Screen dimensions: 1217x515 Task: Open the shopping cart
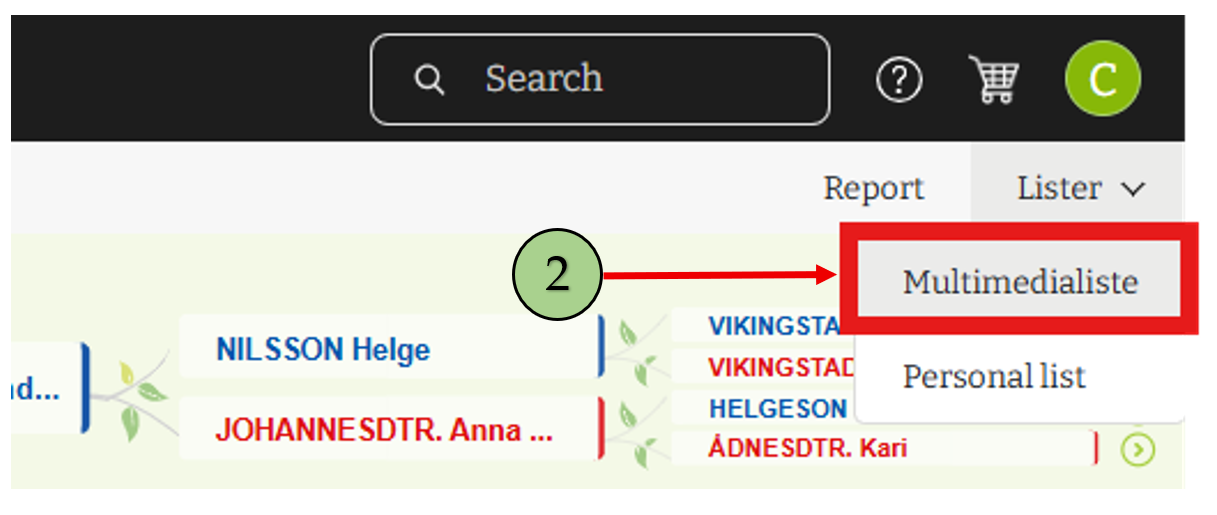(x=993, y=80)
